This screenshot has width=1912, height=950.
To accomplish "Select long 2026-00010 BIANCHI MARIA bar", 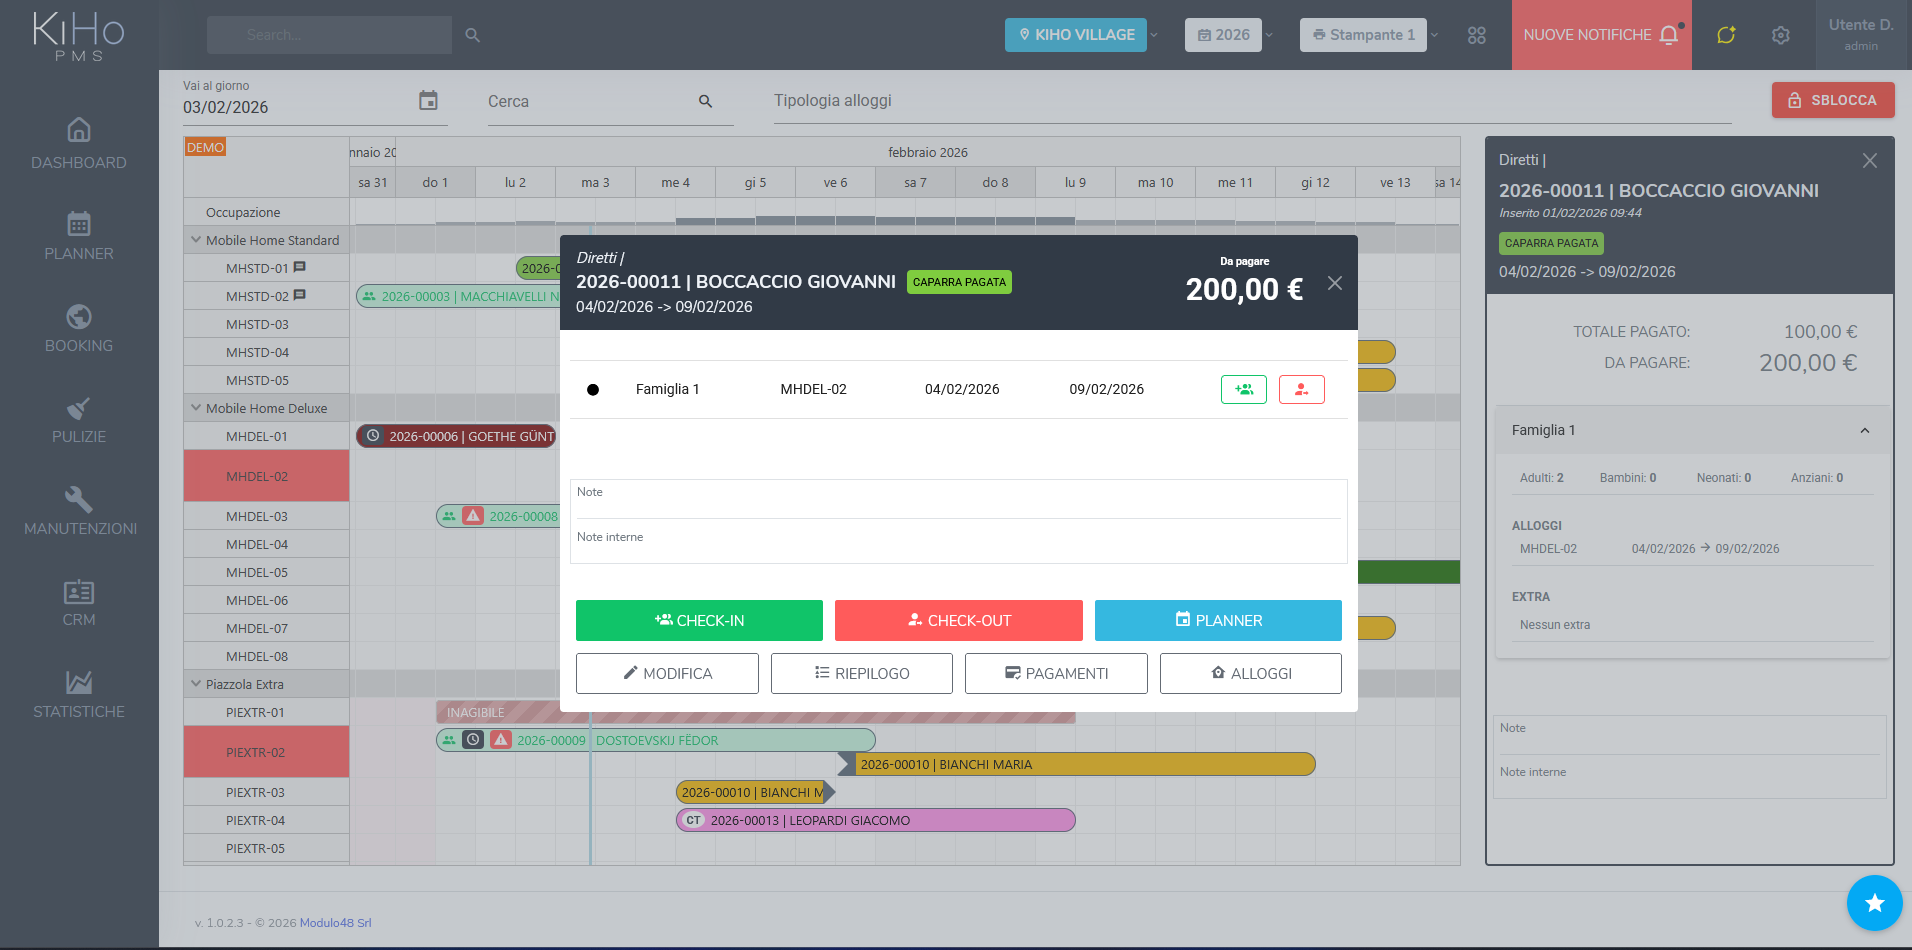I will click(x=1076, y=764).
